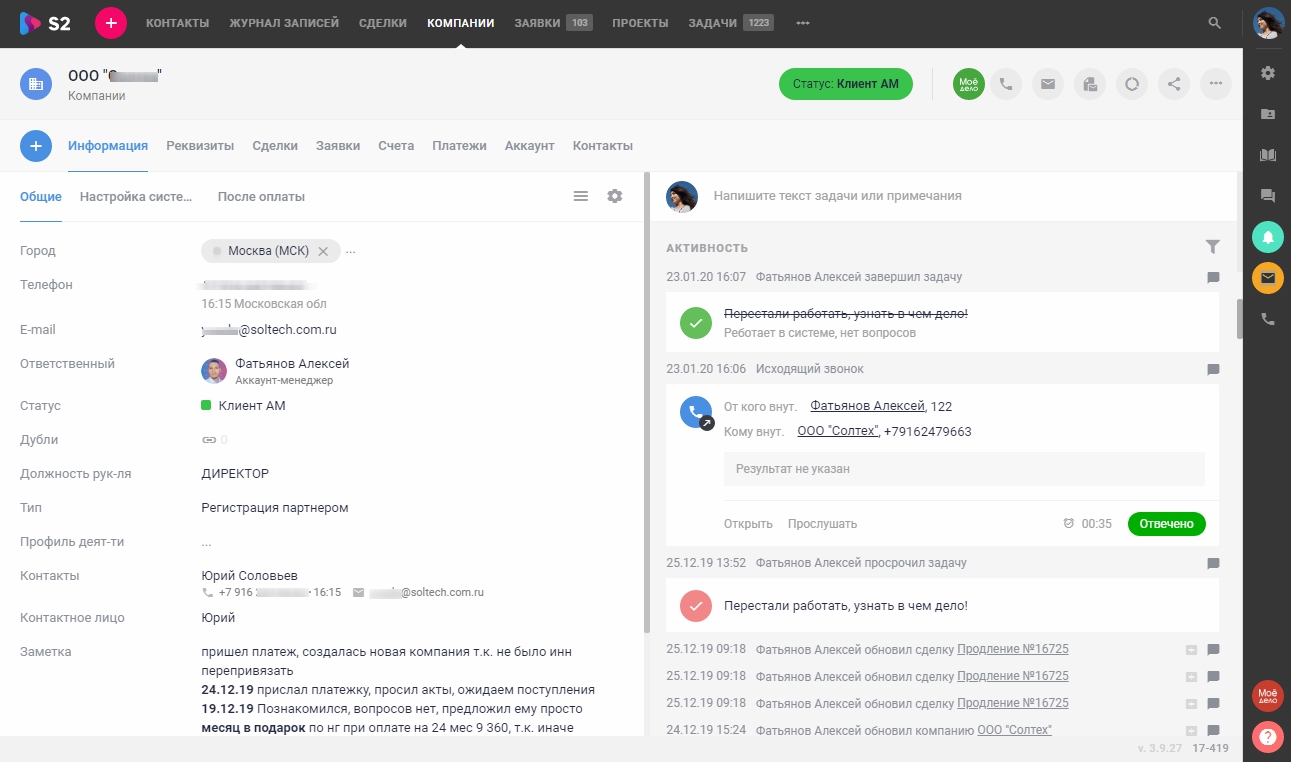
Task: Click the activity filter funnel icon
Action: point(1213,246)
